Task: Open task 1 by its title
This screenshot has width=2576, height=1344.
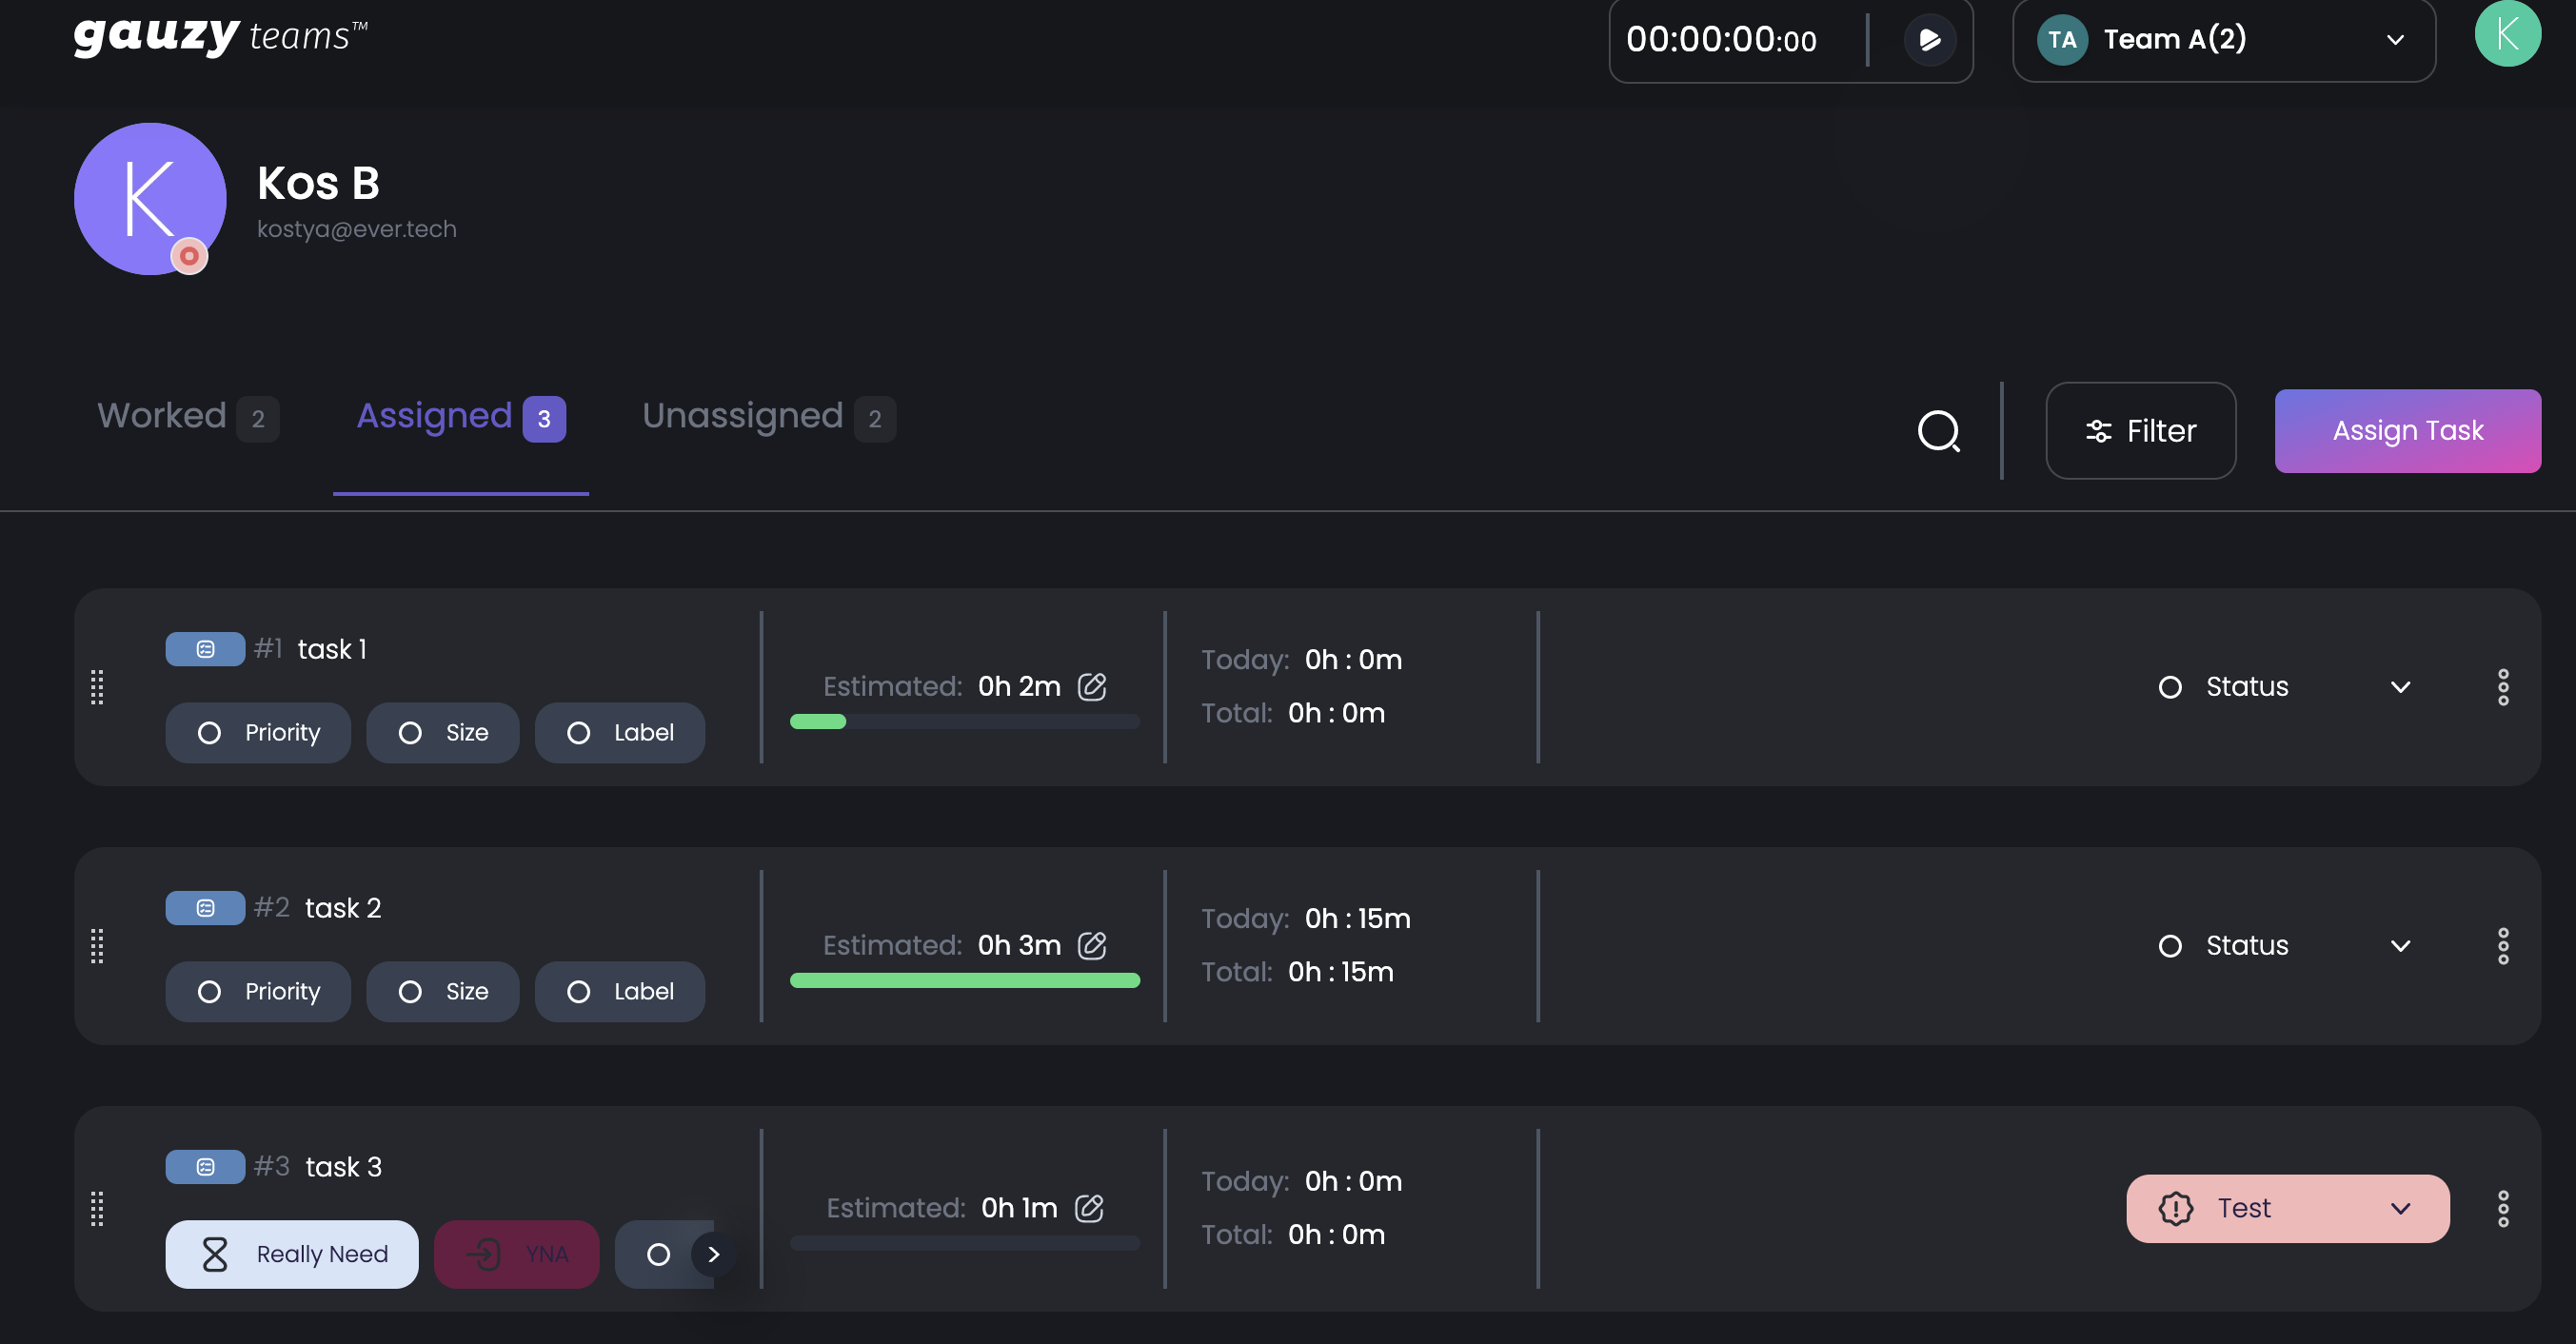Action: pos(332,649)
